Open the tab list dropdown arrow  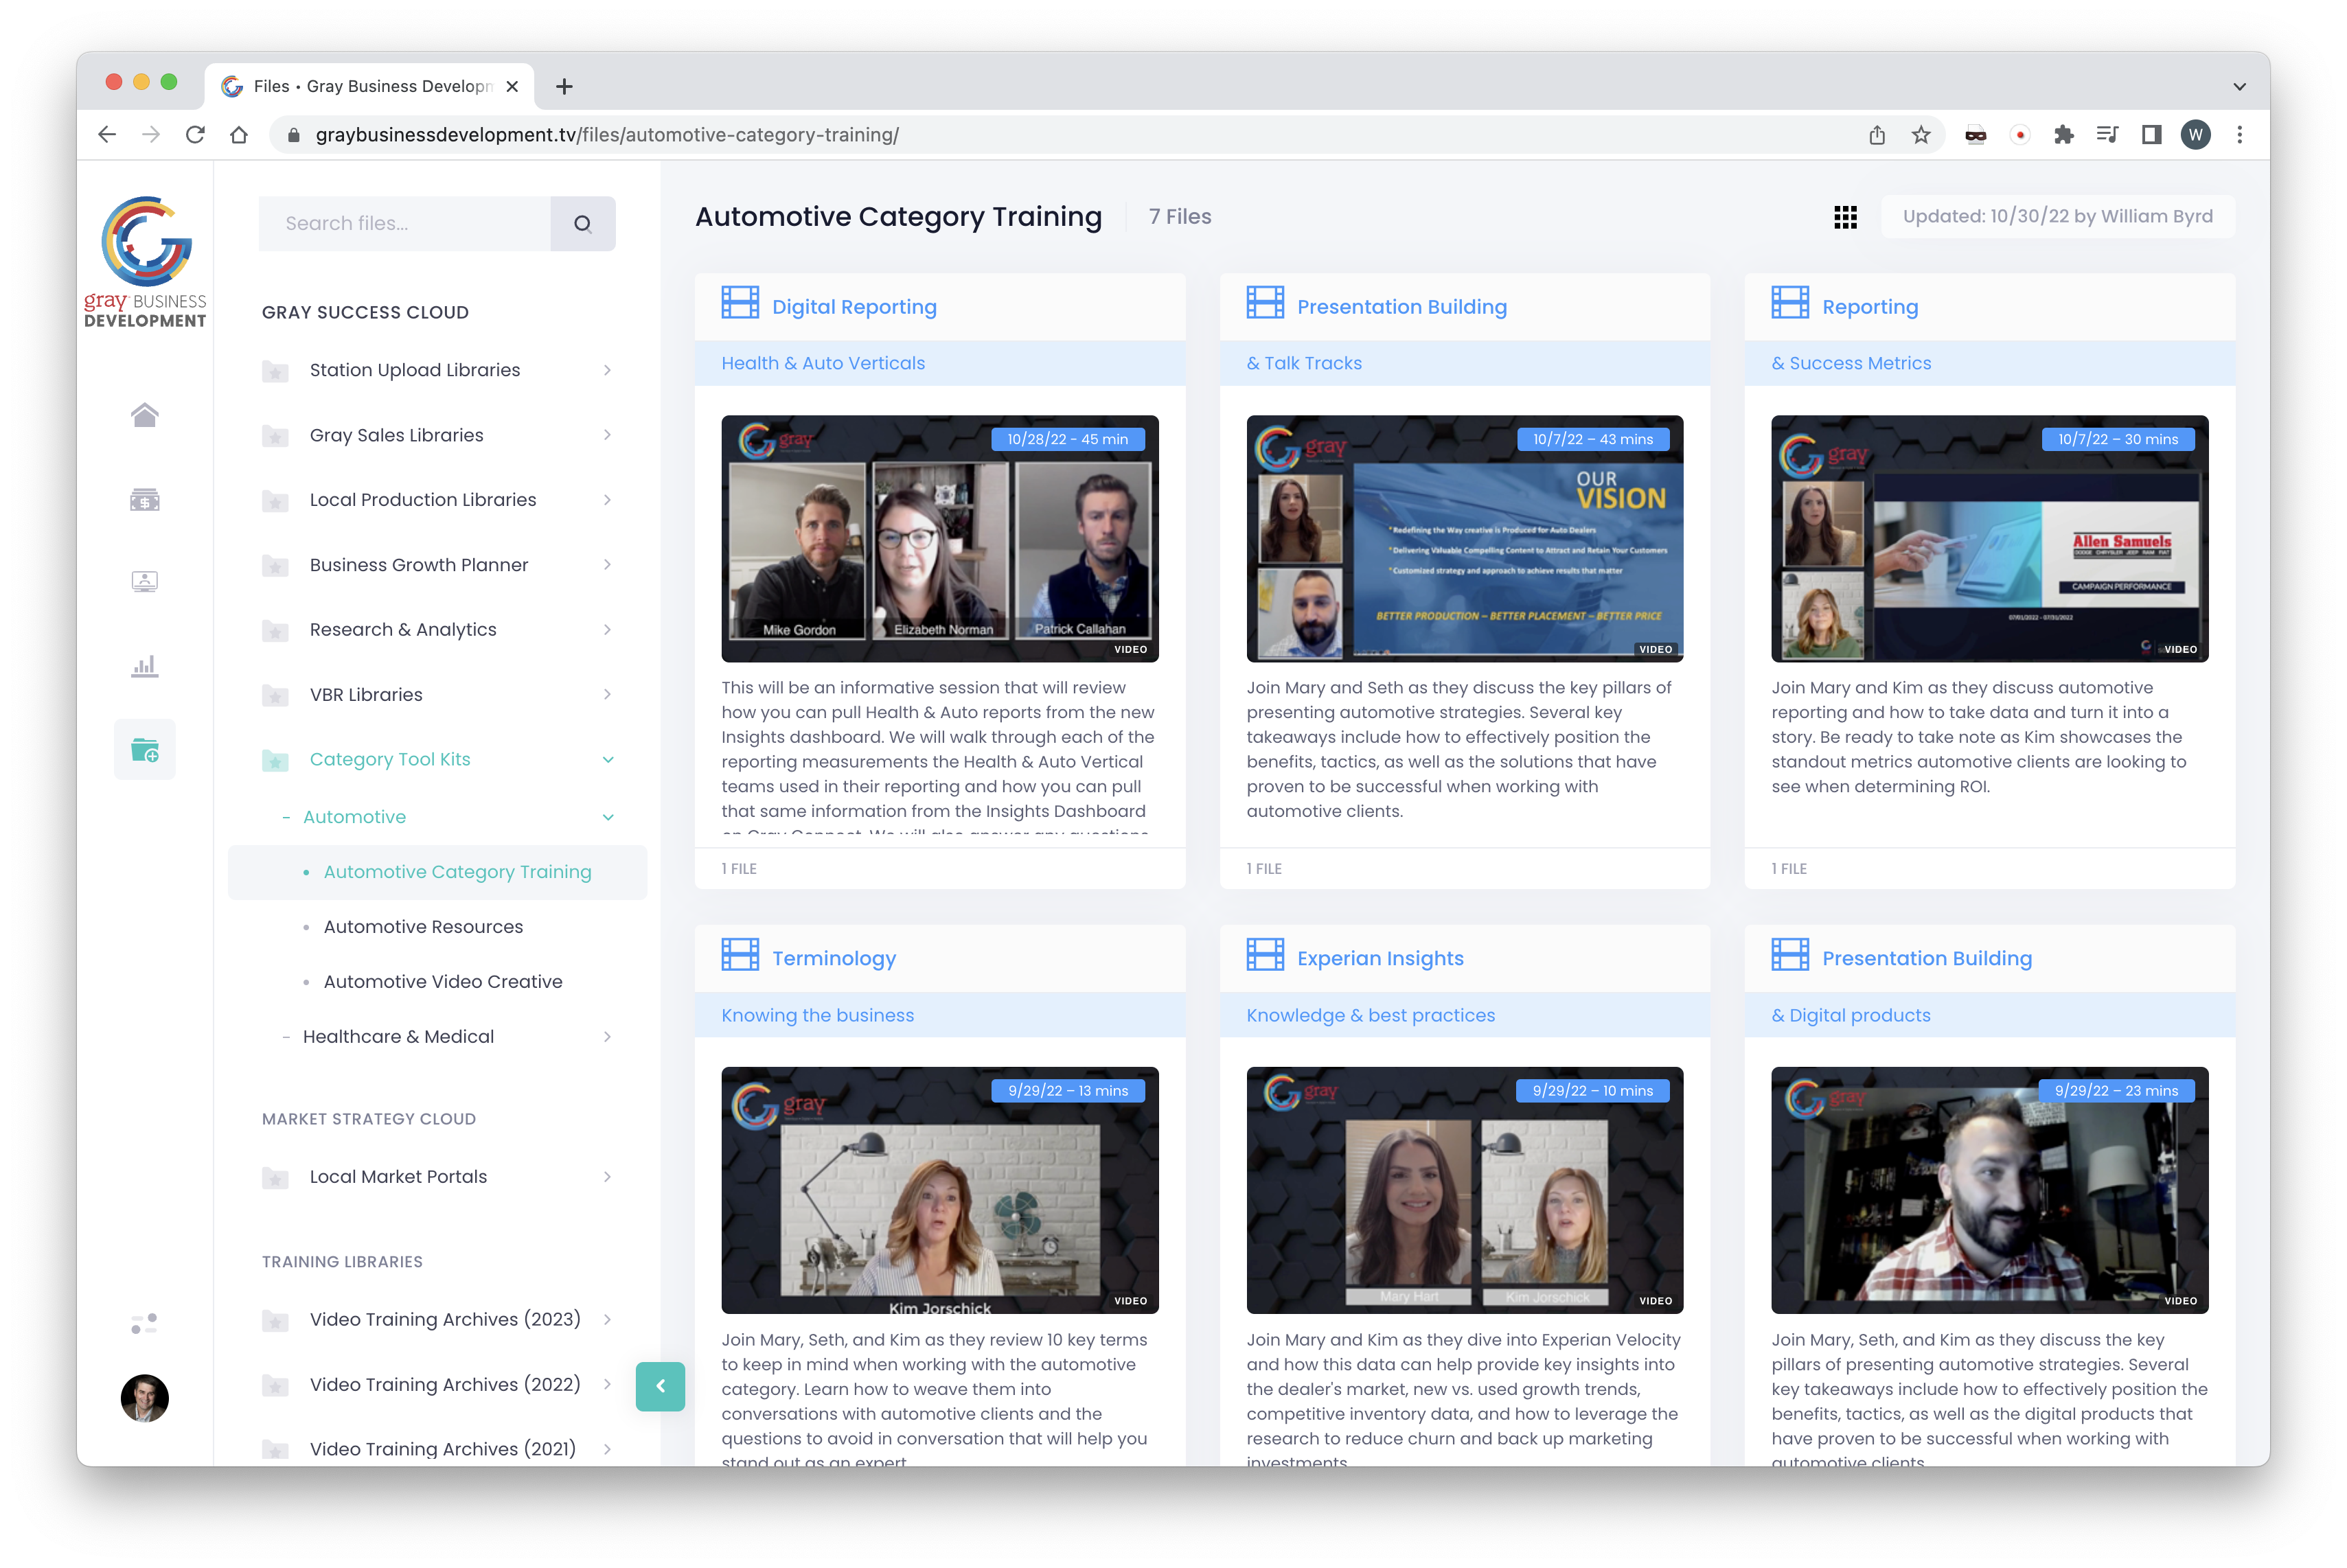pos(2240,87)
